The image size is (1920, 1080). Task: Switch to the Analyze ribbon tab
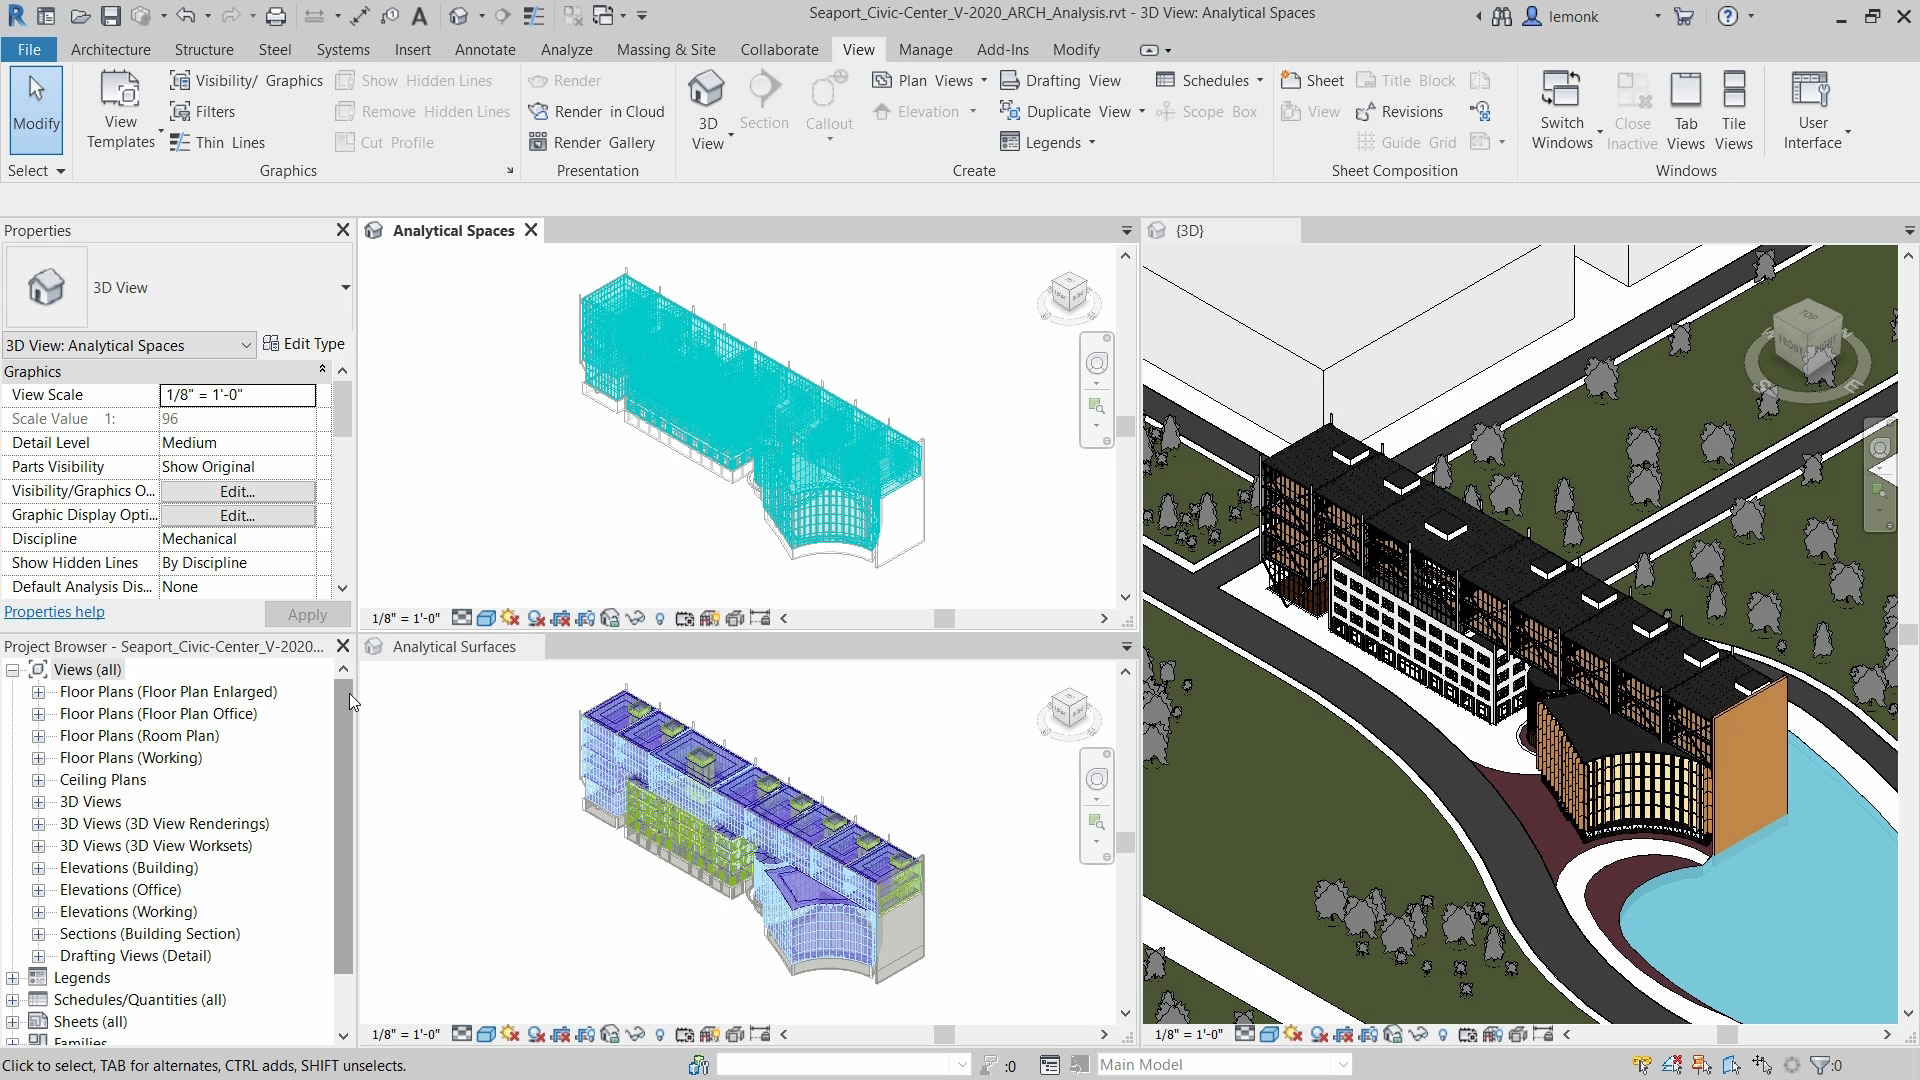click(566, 49)
